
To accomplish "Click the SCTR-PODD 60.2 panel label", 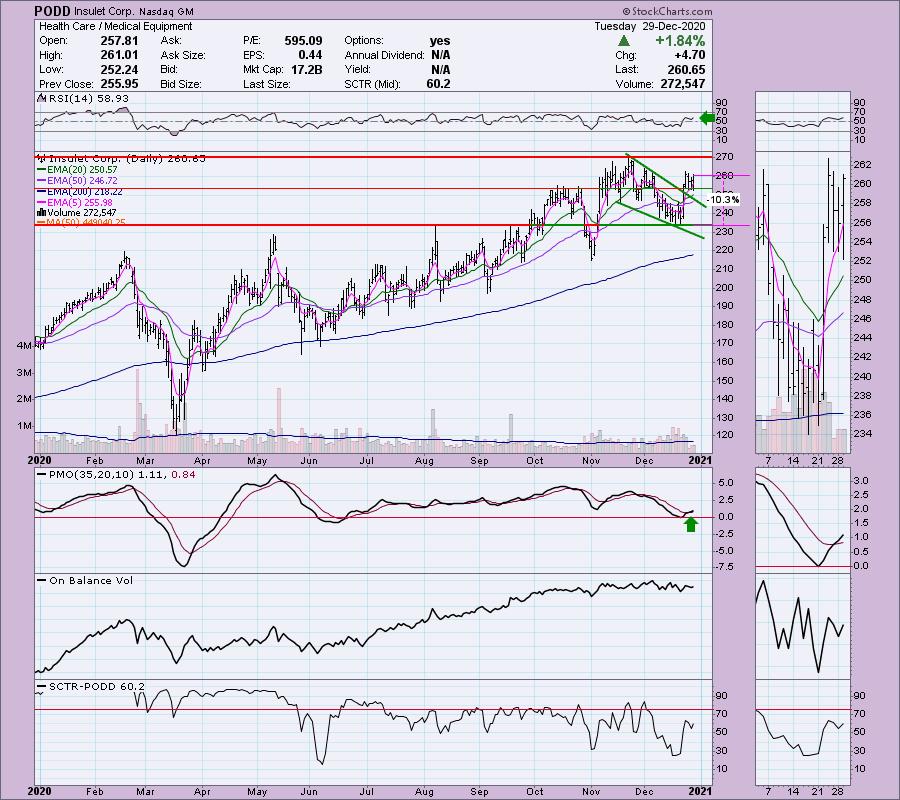I will pos(92,687).
